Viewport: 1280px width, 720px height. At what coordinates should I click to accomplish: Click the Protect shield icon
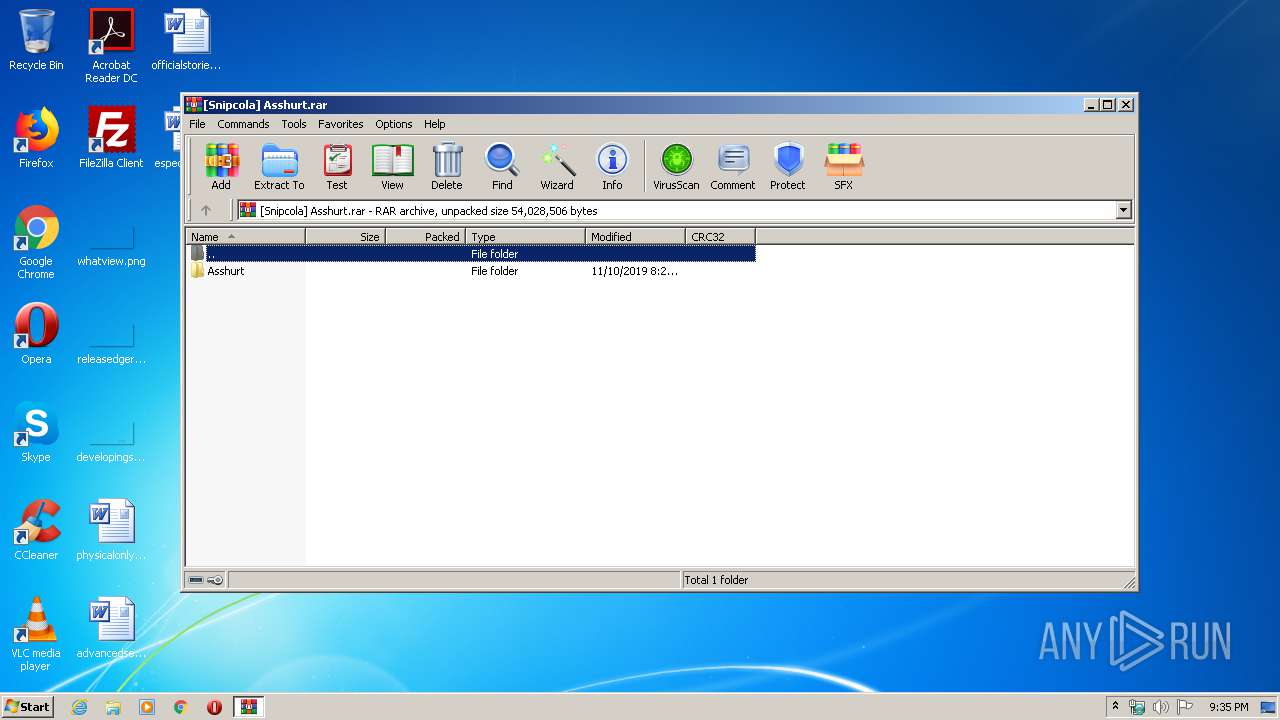click(788, 166)
